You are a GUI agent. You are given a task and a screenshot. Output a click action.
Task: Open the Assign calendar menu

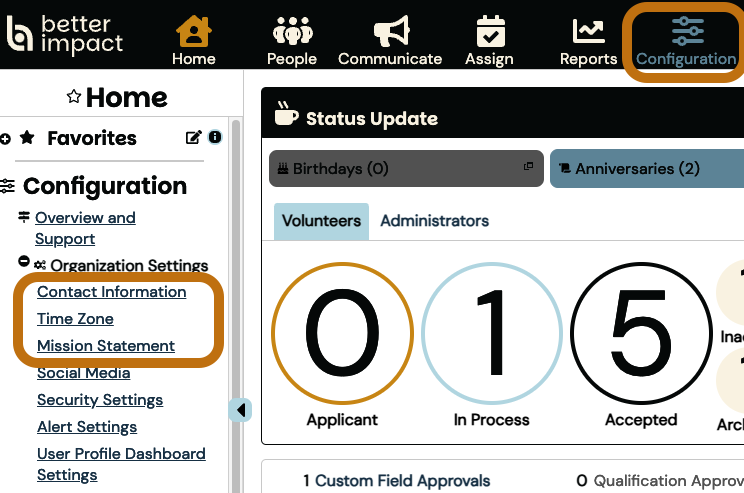(x=490, y=41)
